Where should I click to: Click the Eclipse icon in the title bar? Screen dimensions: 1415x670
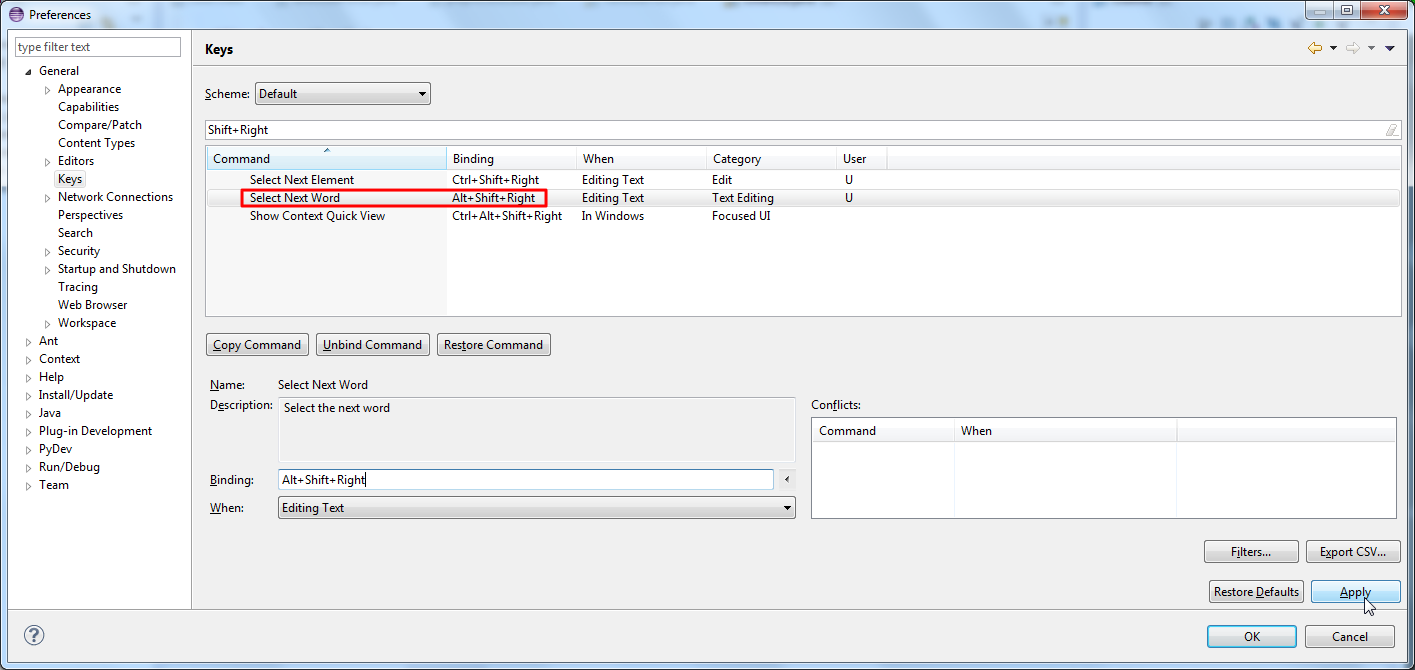pos(16,14)
